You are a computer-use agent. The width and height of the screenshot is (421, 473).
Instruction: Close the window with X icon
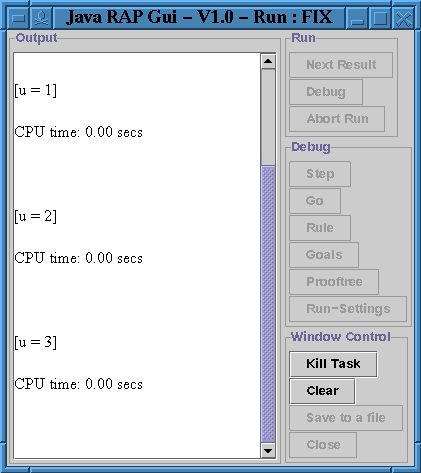pos(403,18)
